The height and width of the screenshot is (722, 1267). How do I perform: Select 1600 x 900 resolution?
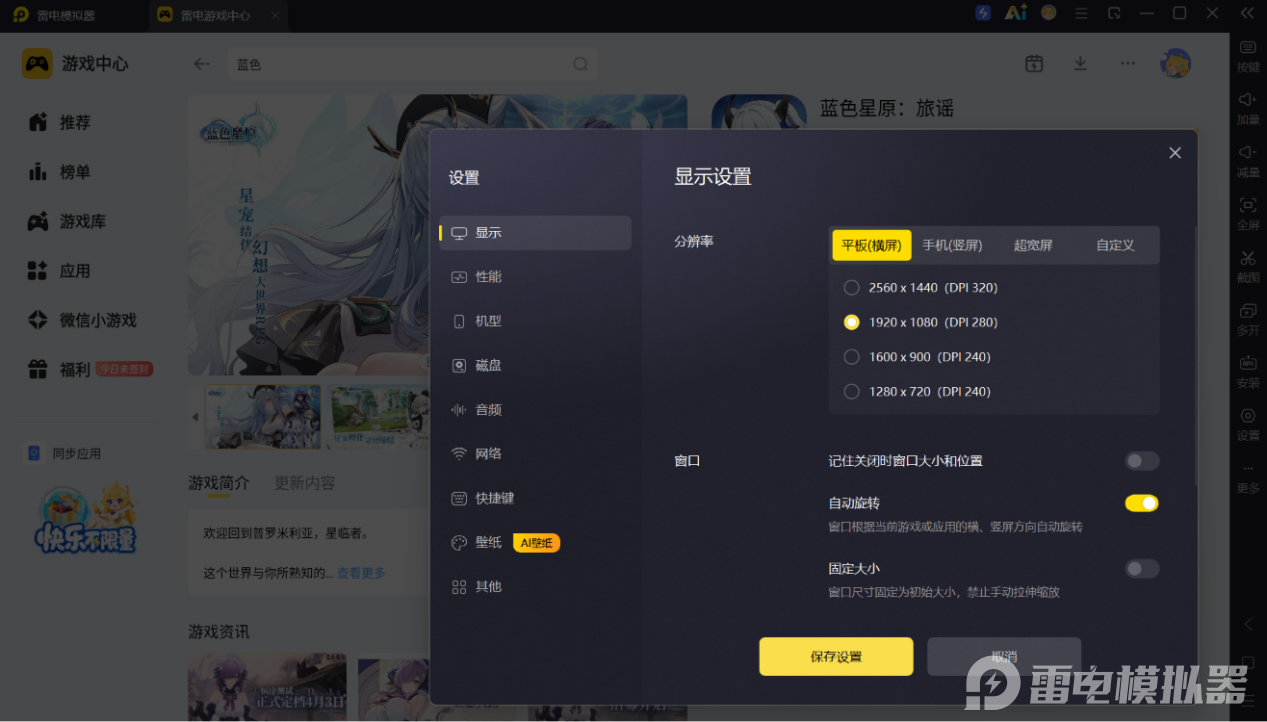[917, 357]
